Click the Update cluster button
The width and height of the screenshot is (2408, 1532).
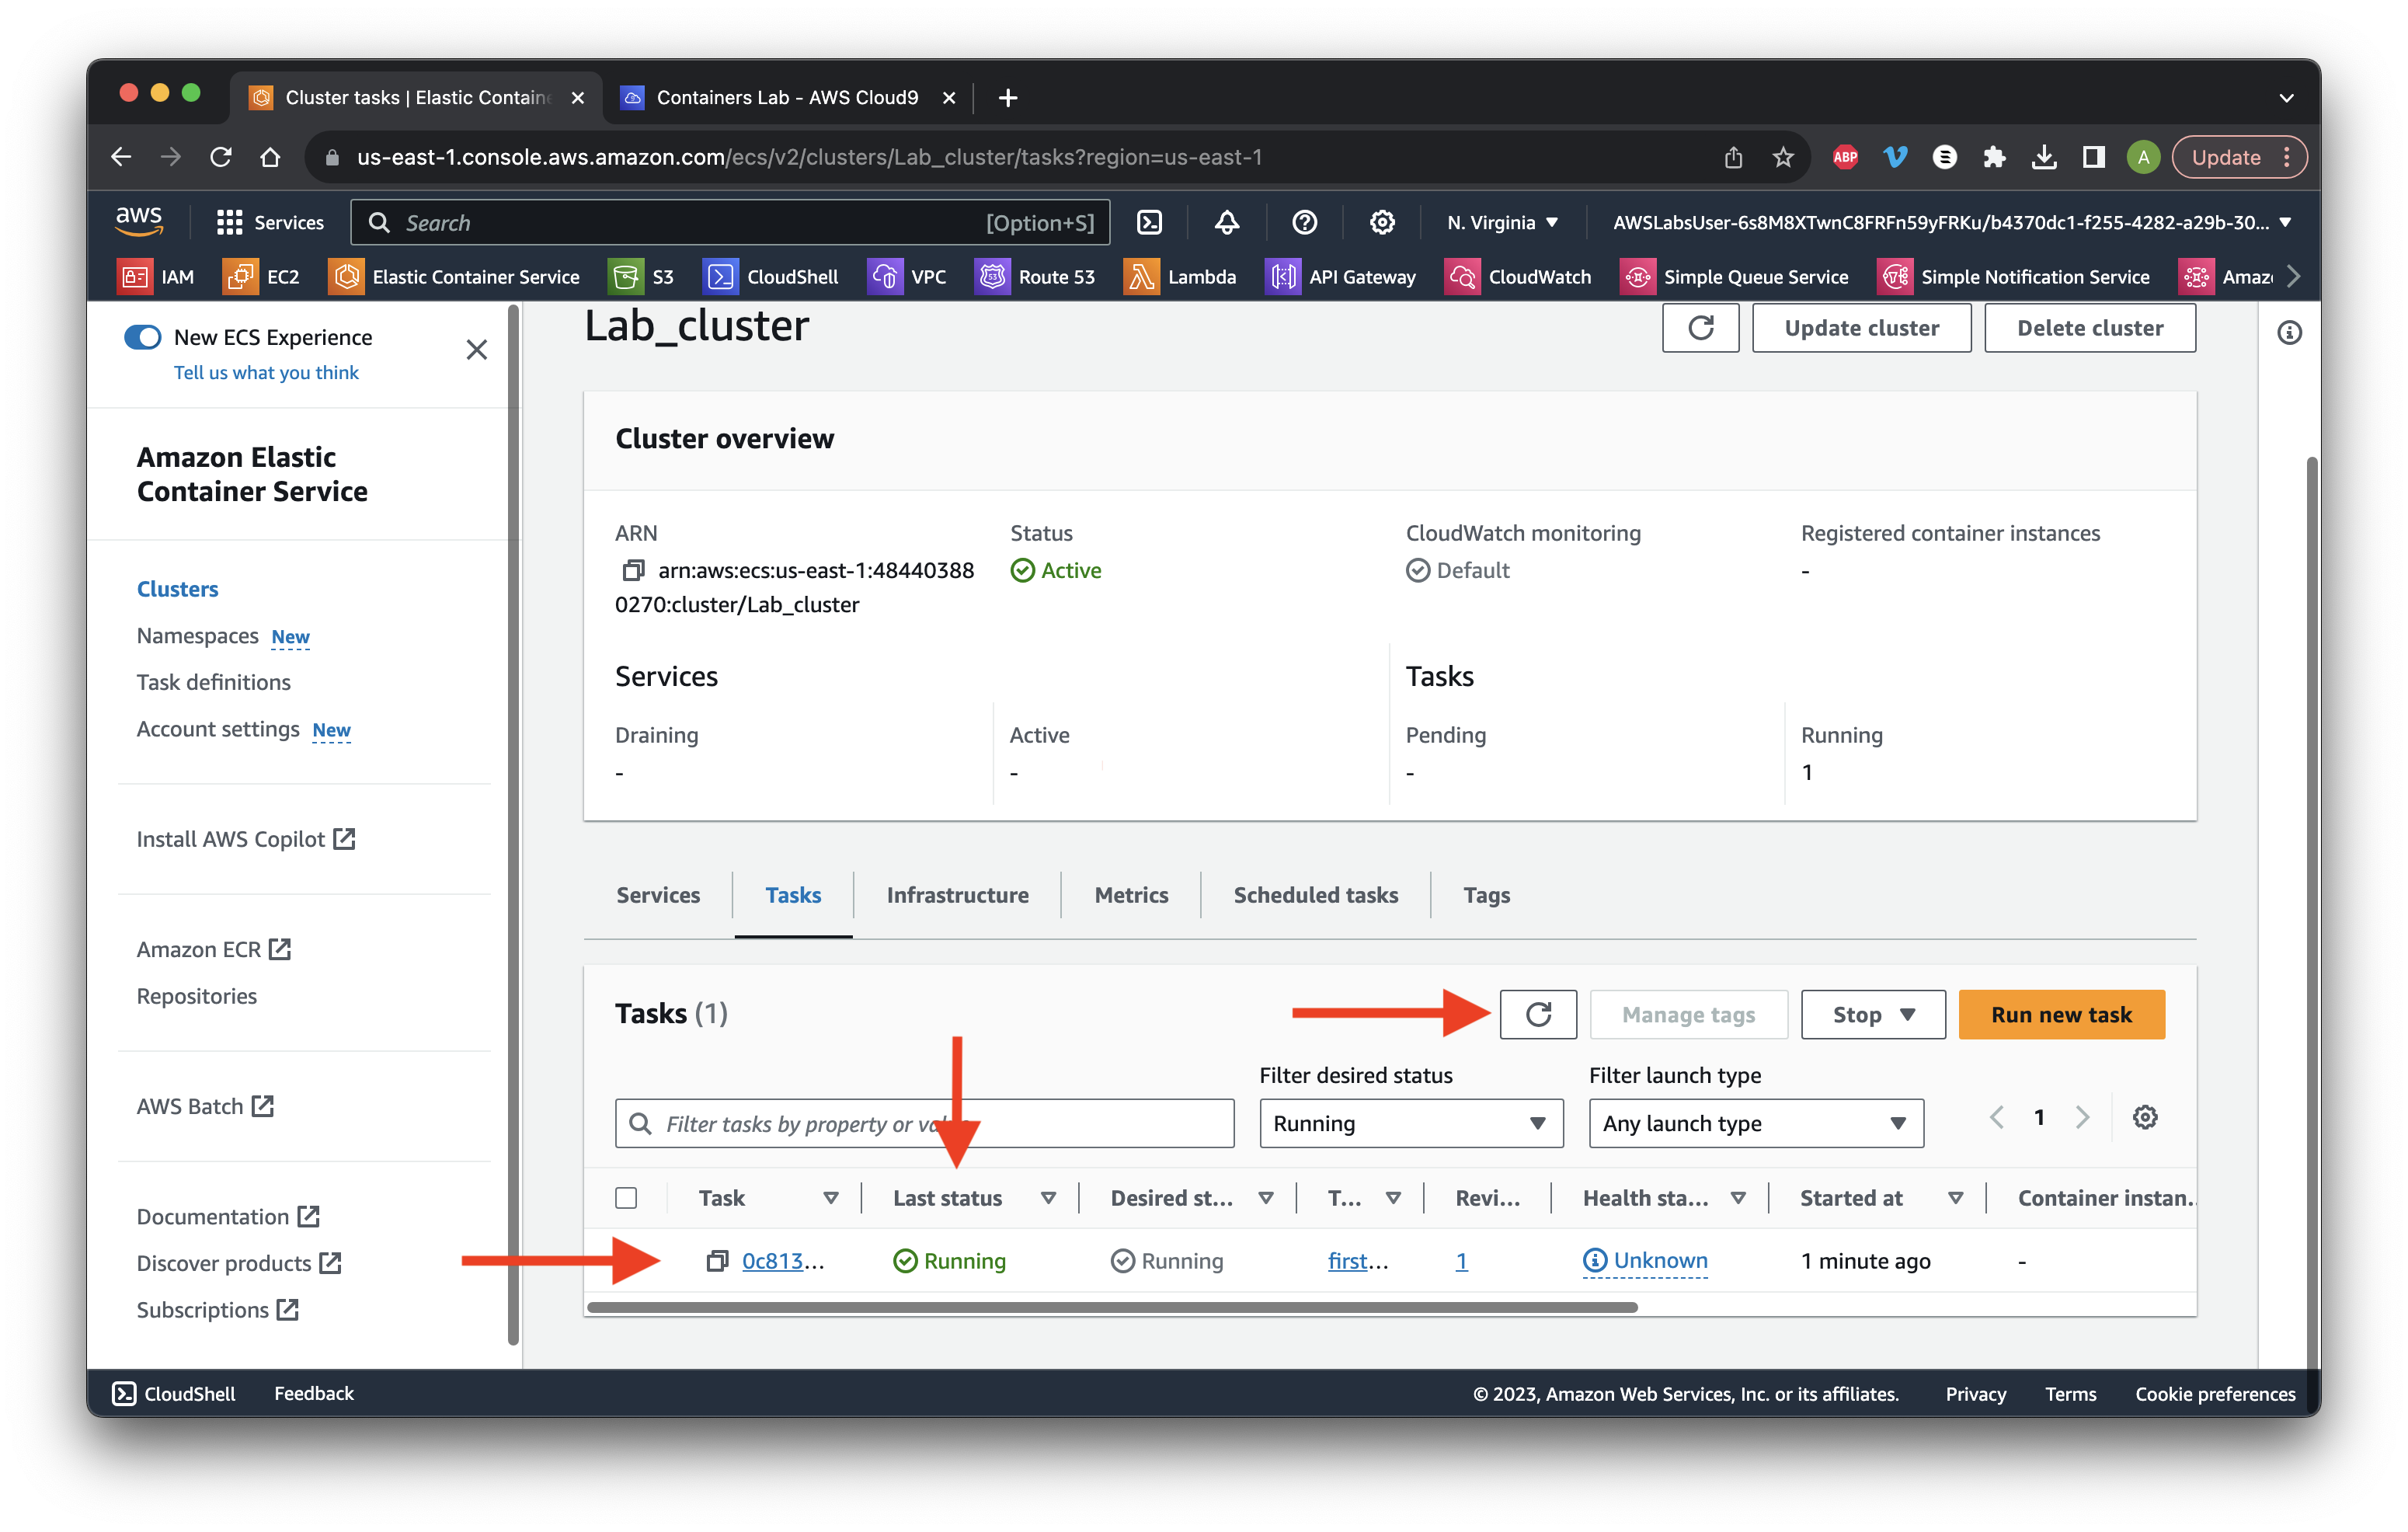(x=1861, y=328)
